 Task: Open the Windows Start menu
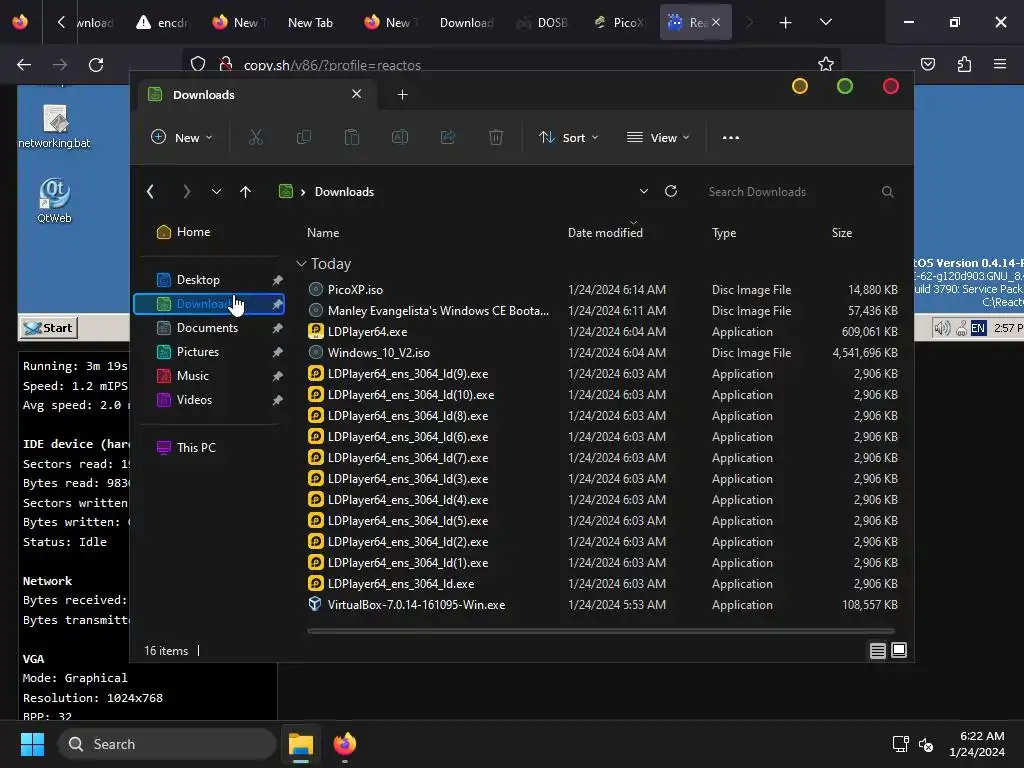click(x=32, y=744)
